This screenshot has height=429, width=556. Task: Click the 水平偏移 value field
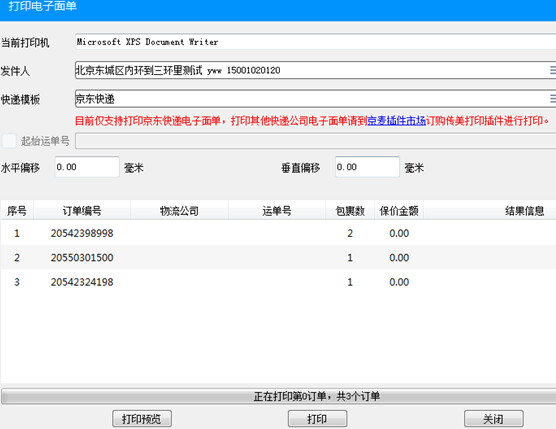[87, 167]
